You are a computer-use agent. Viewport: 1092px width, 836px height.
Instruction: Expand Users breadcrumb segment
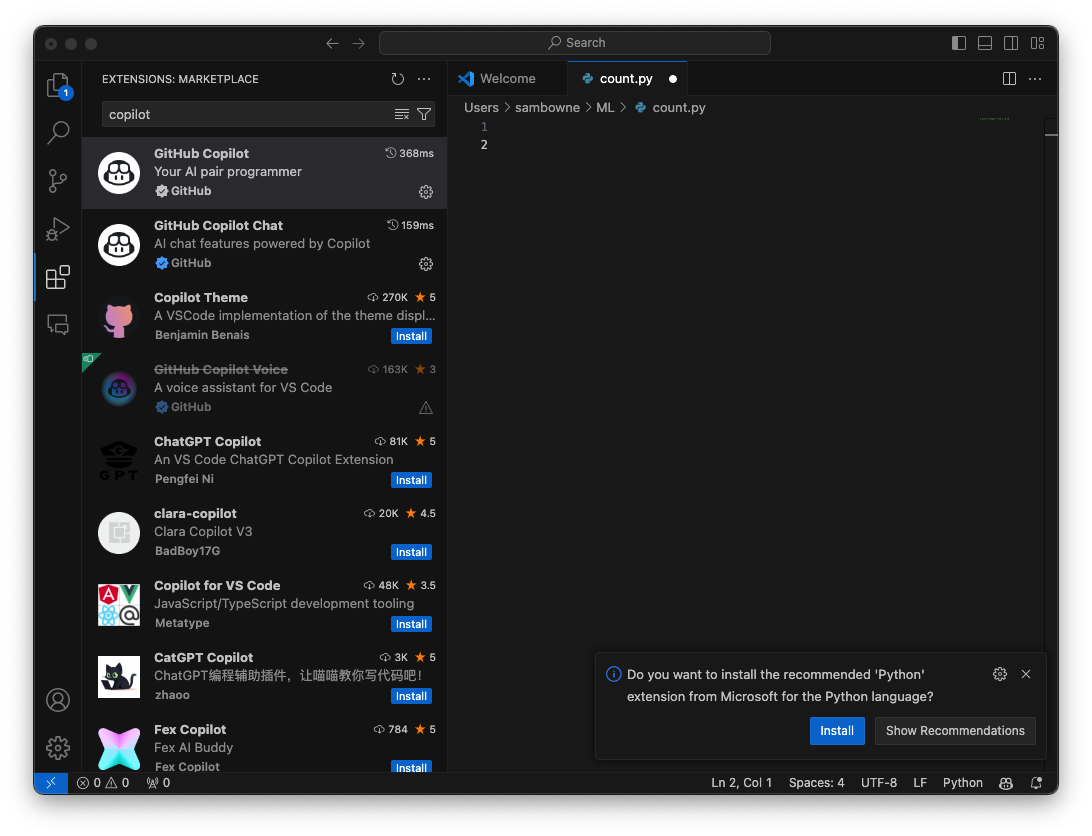481,107
